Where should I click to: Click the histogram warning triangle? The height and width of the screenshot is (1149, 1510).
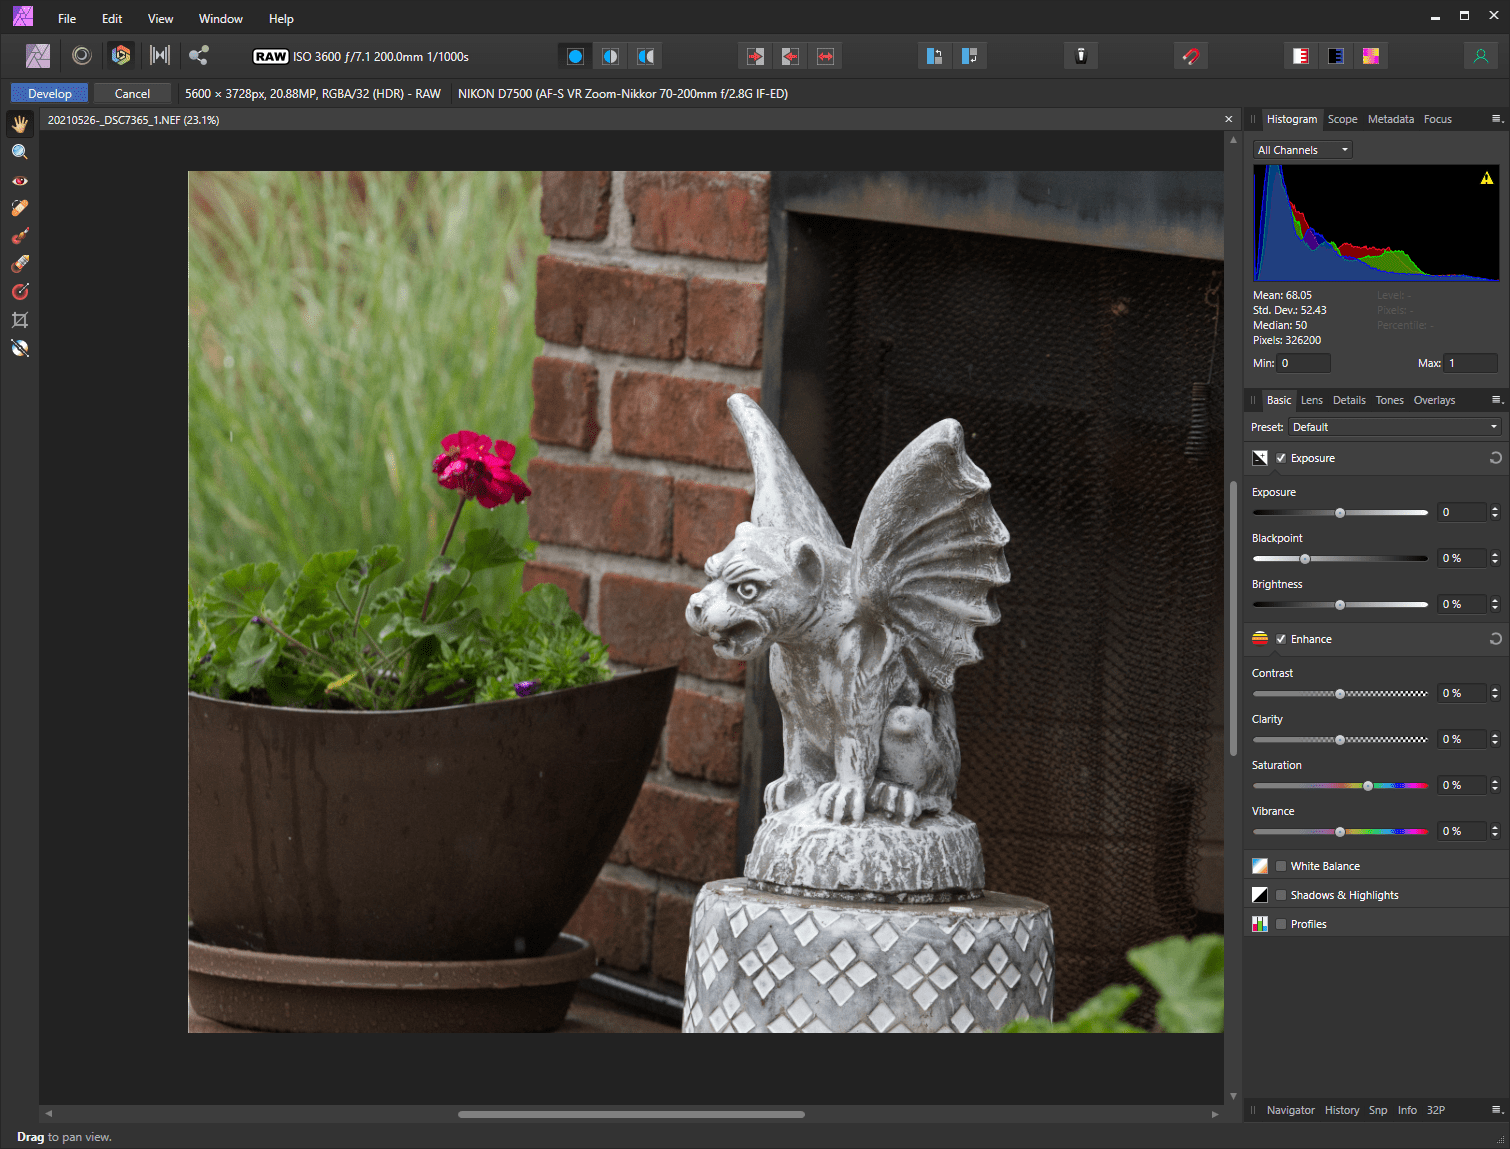[x=1487, y=178]
